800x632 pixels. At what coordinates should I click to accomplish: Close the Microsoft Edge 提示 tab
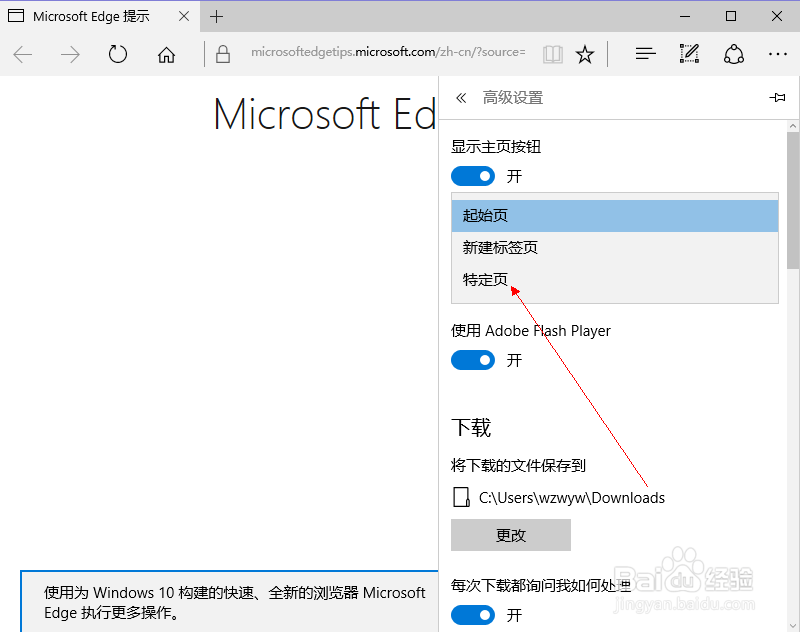[x=184, y=16]
